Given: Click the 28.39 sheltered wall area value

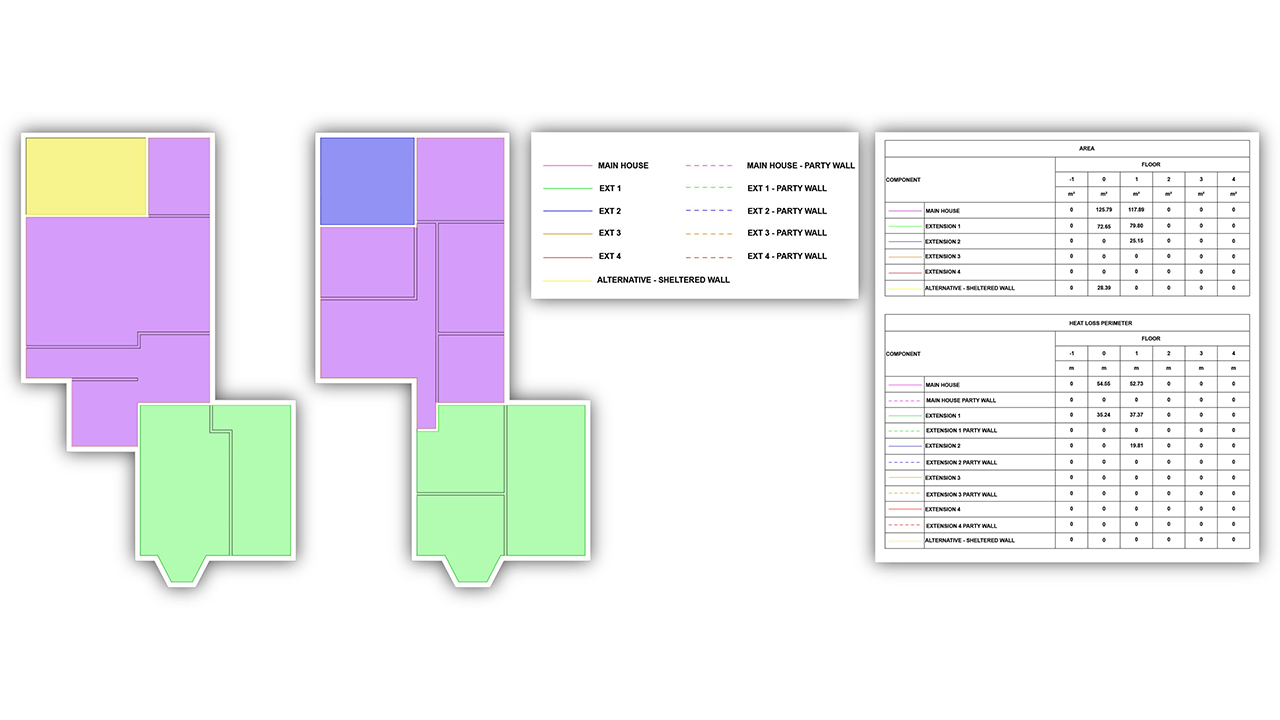Looking at the screenshot, I should point(1104,287).
